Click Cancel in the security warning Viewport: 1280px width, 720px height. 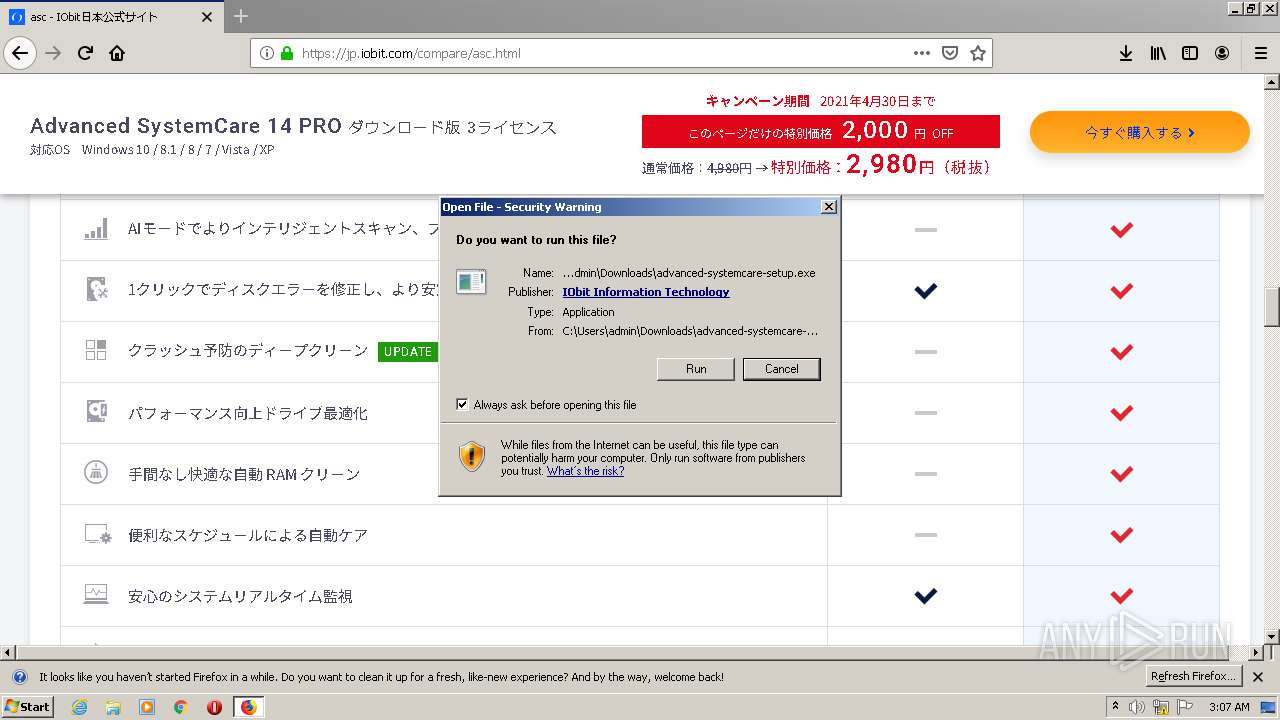coord(782,369)
